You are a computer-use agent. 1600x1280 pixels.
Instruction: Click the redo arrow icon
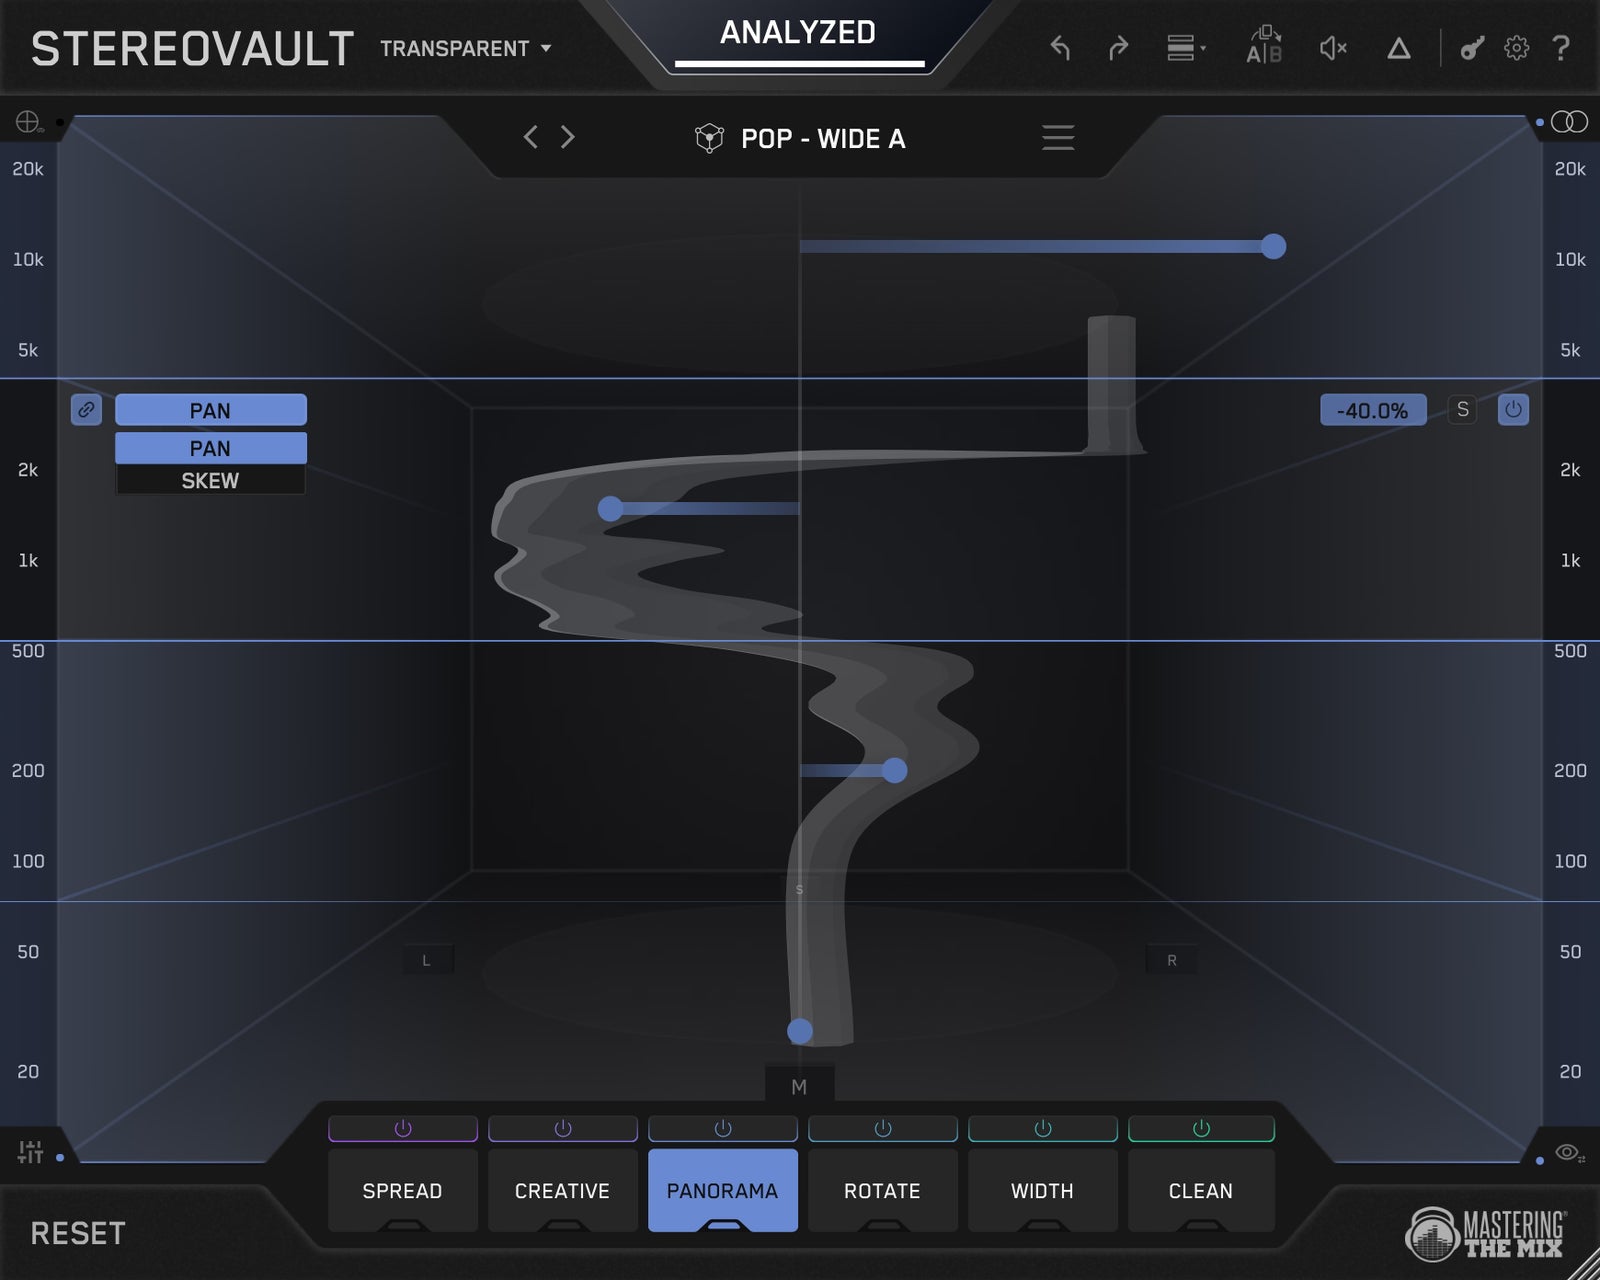click(x=1118, y=48)
